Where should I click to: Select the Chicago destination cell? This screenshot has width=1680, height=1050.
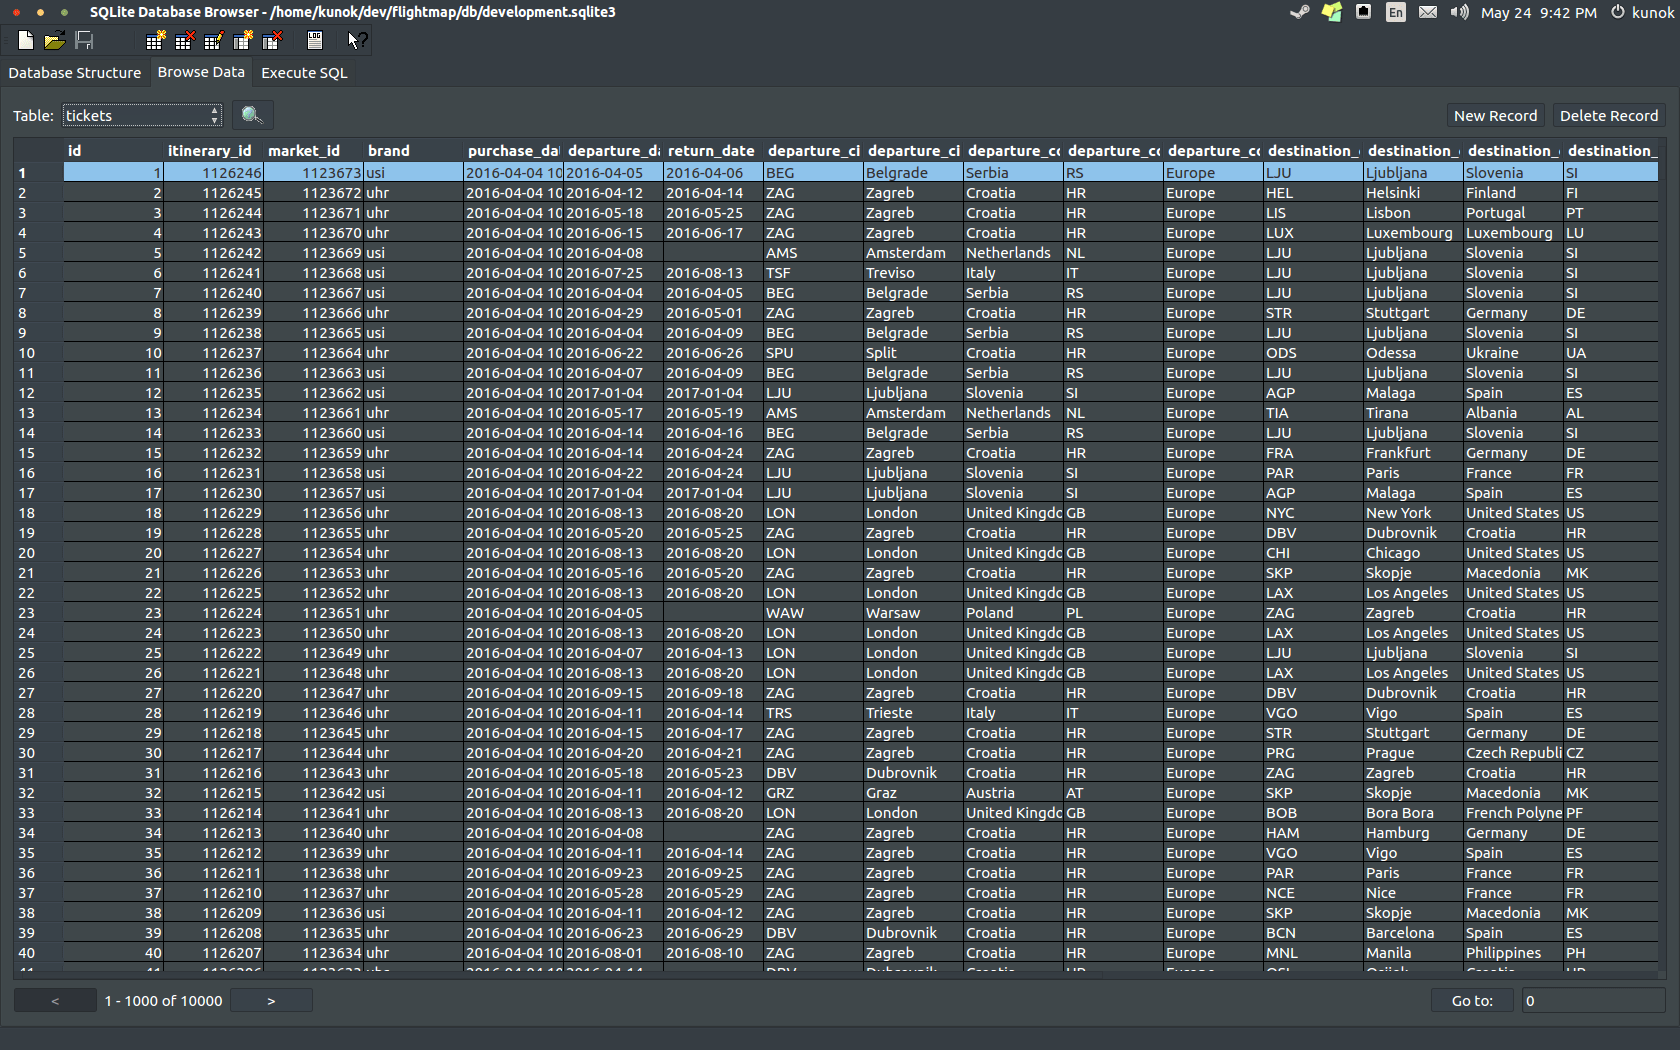pyautogui.click(x=1414, y=553)
